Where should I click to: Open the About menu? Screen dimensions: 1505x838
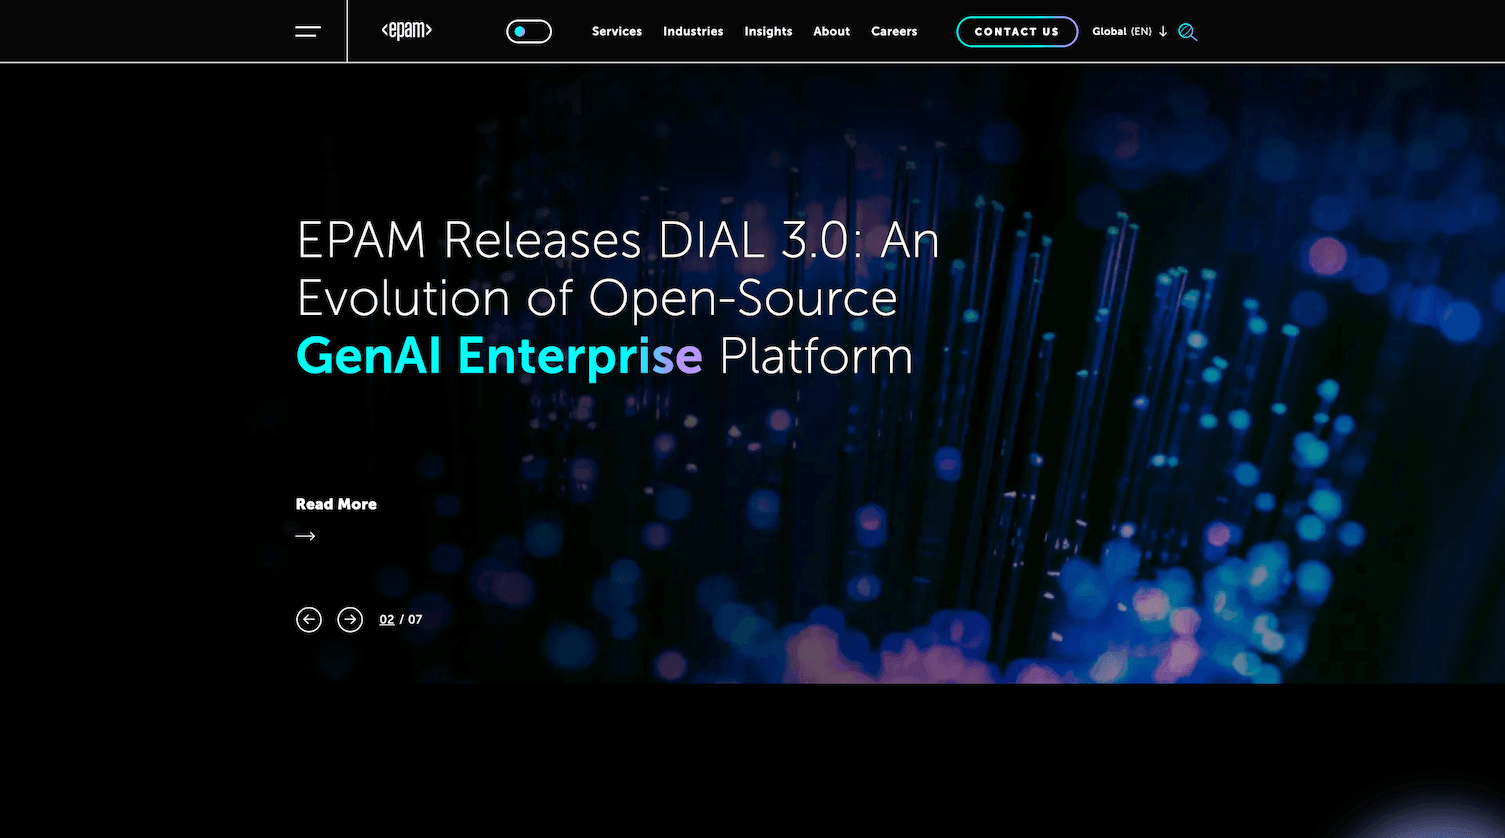tap(831, 32)
